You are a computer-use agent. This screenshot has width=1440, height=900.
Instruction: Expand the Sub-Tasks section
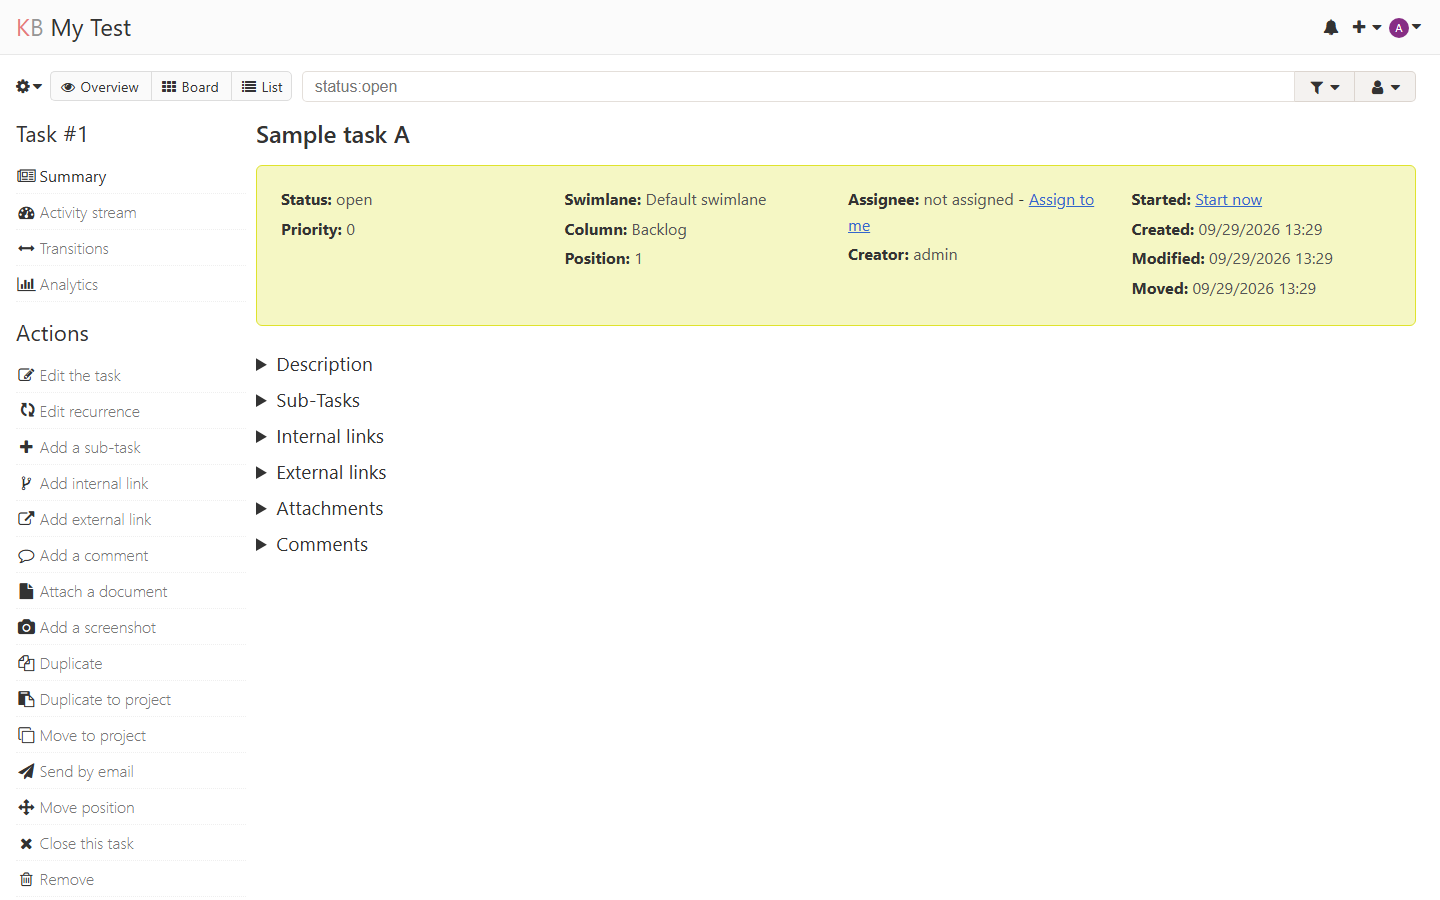pos(308,401)
